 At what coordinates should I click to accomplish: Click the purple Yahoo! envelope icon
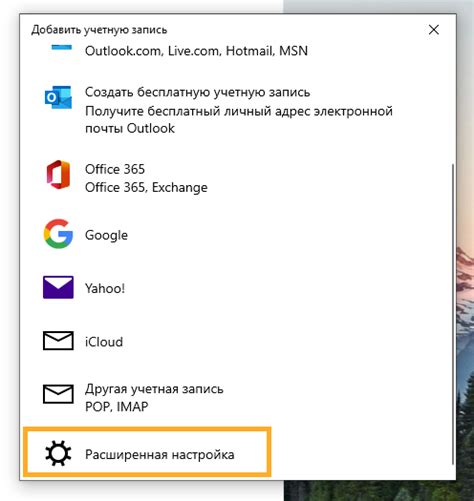(x=58, y=287)
